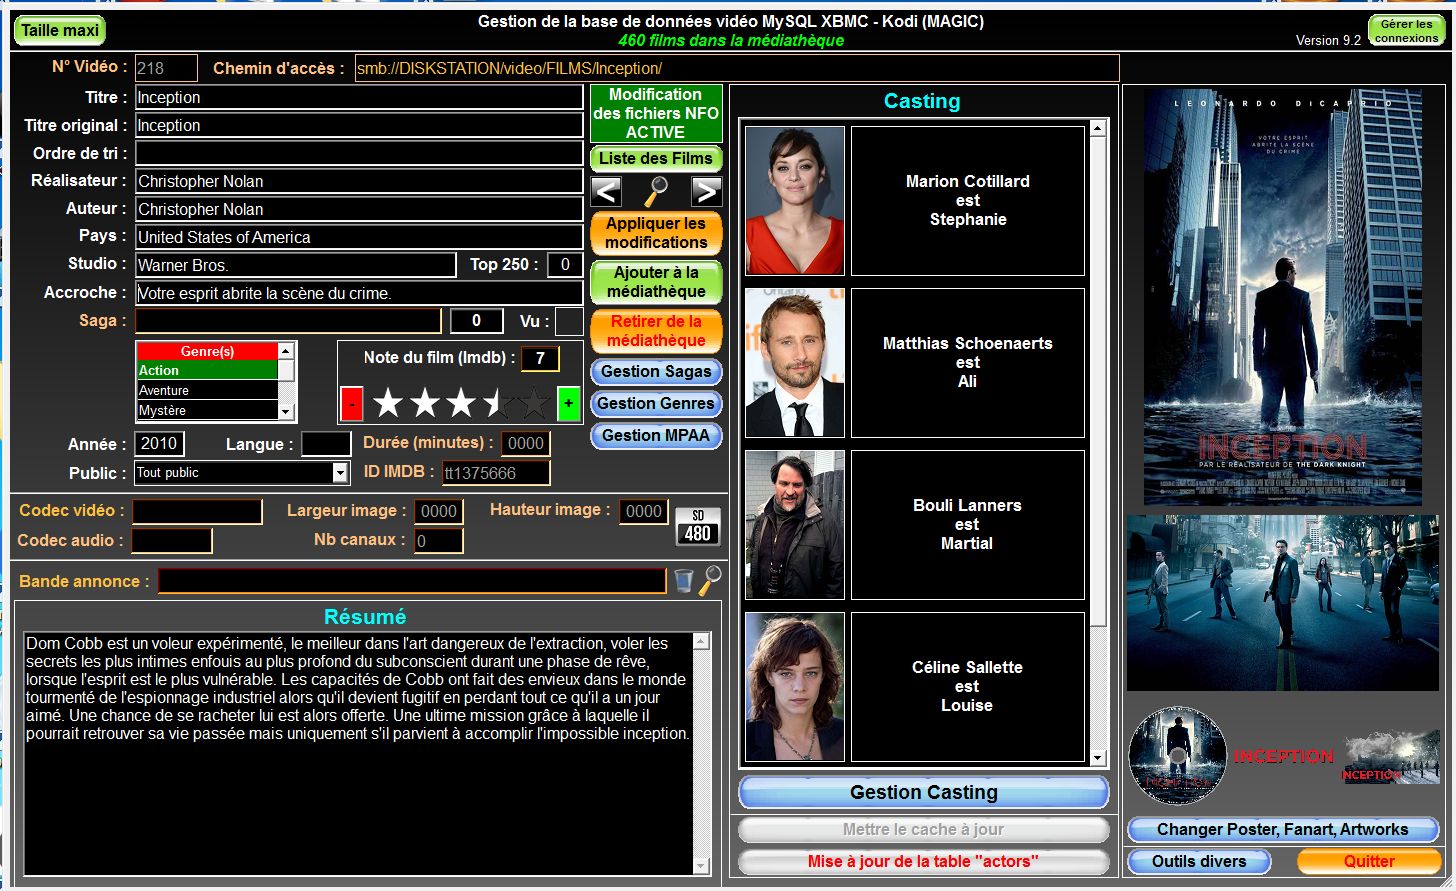Select Mystère in the genre list
Viewport: 1456px width, 891px height.
[x=207, y=410]
